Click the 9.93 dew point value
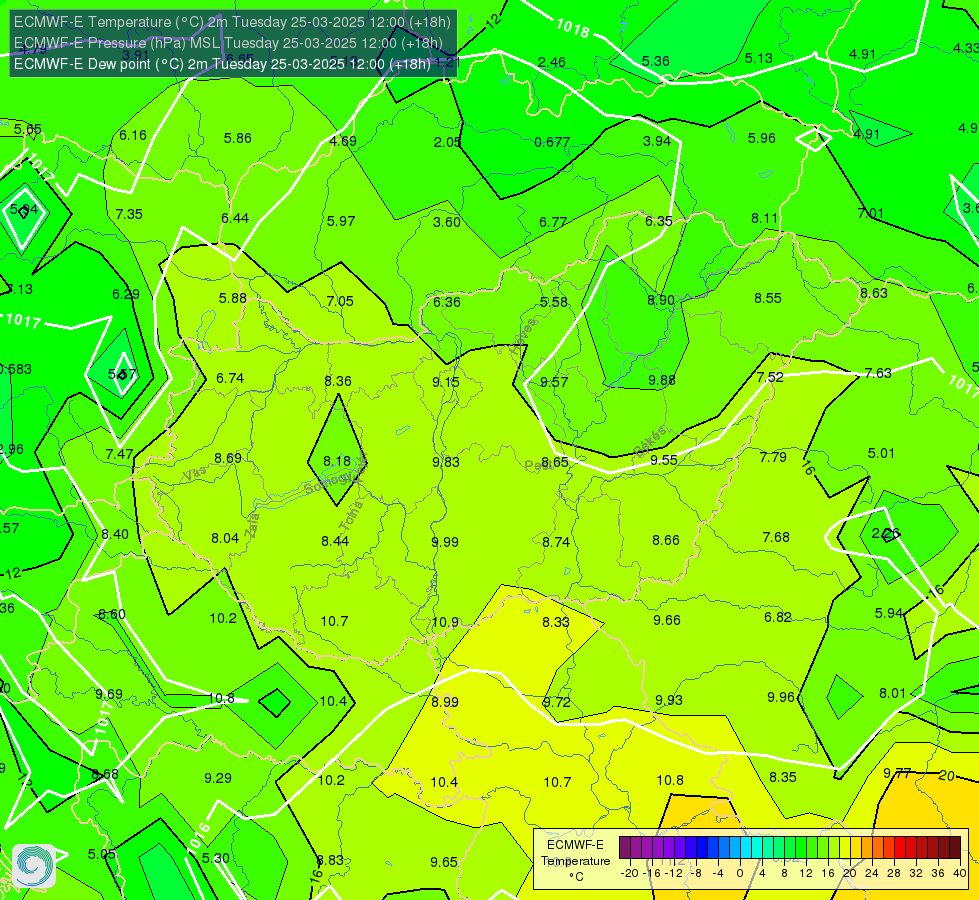 tap(669, 701)
